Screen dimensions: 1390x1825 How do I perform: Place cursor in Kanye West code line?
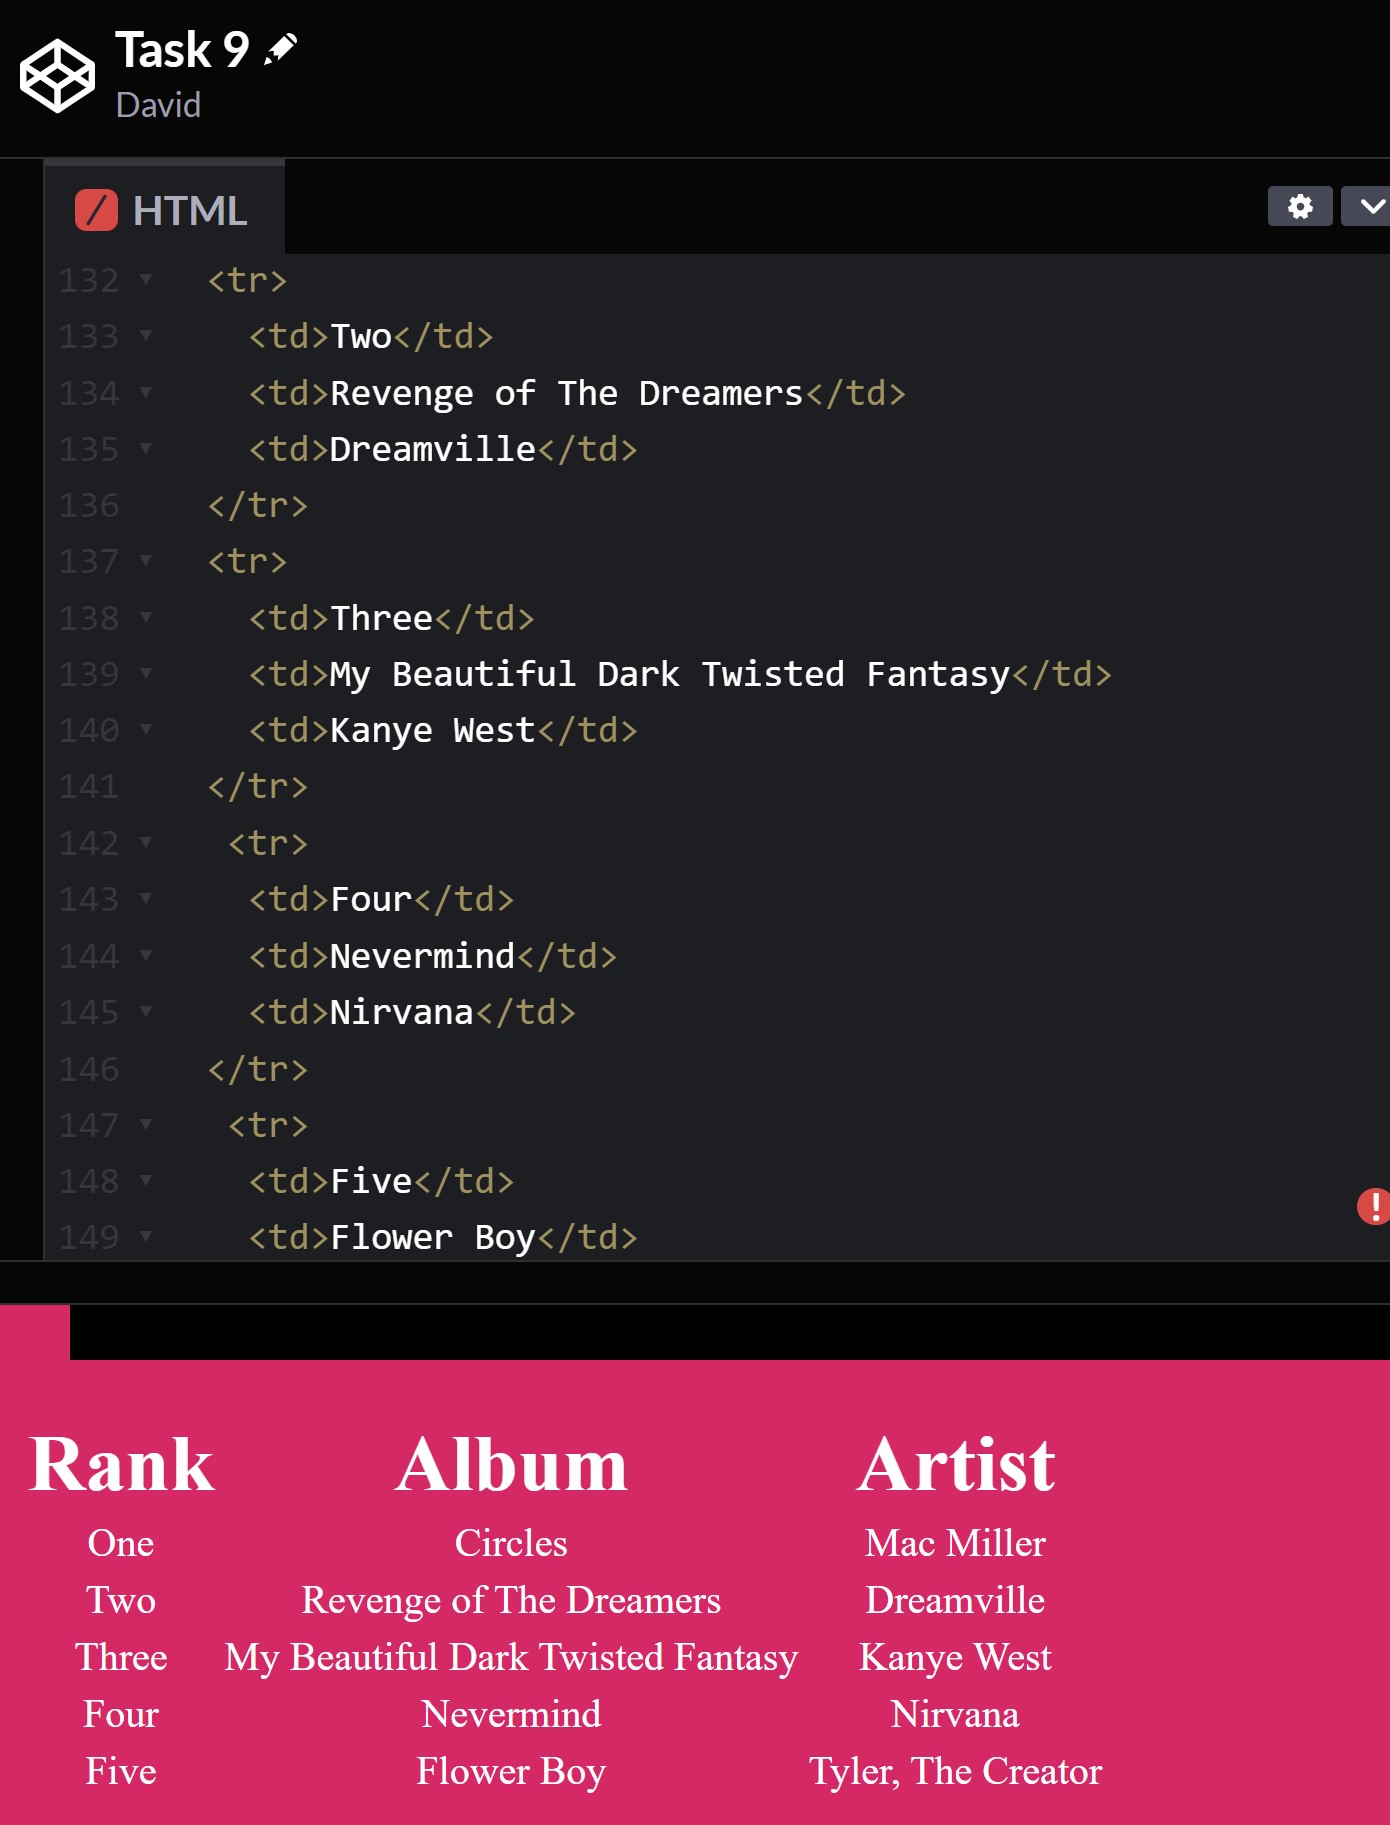click(432, 731)
